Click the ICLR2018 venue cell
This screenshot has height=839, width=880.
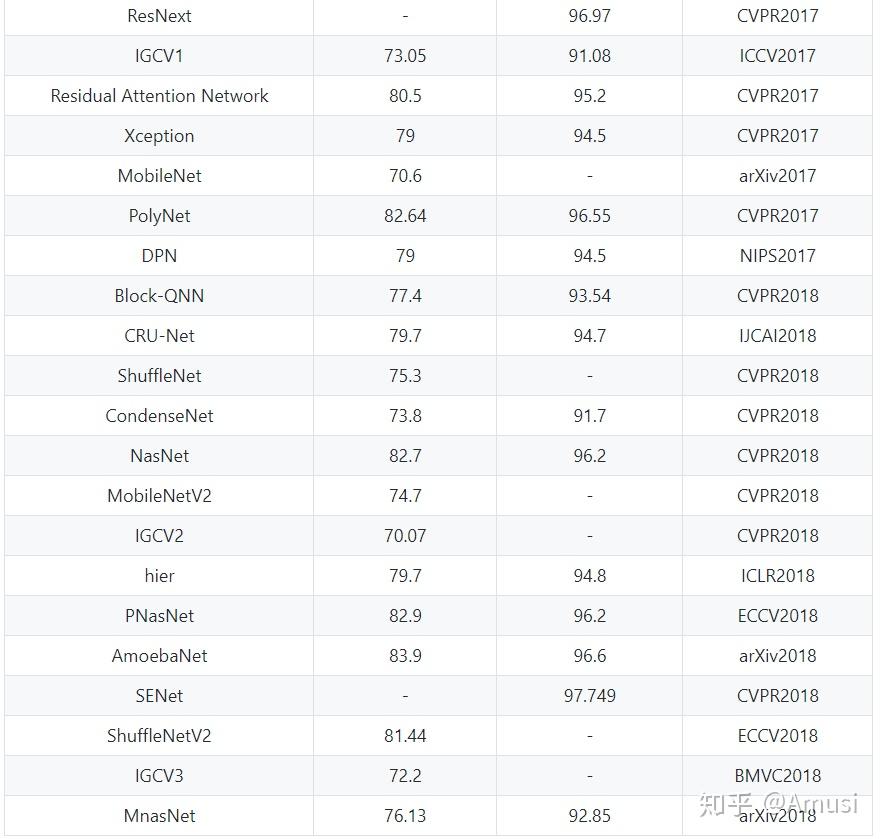pyautogui.click(x=777, y=576)
